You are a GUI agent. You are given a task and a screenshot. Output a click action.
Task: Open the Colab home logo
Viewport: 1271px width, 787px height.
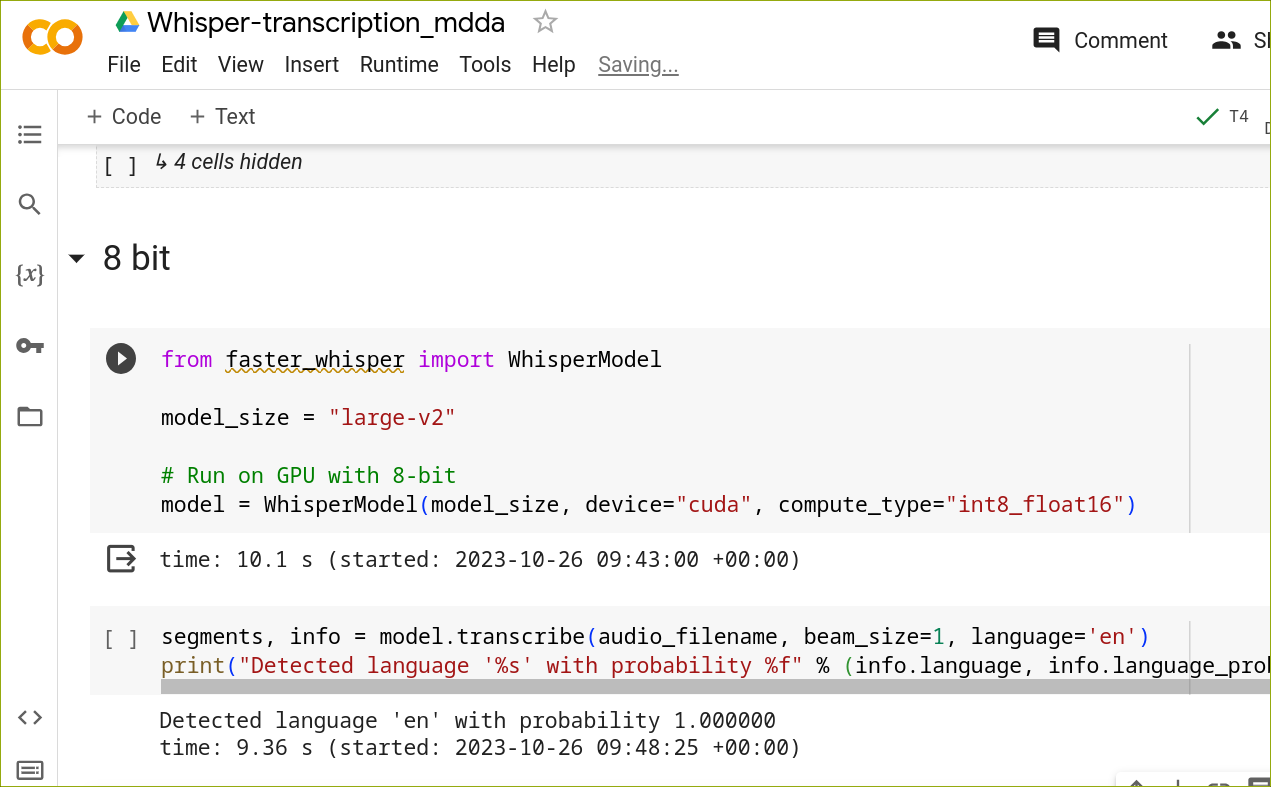tap(52, 39)
